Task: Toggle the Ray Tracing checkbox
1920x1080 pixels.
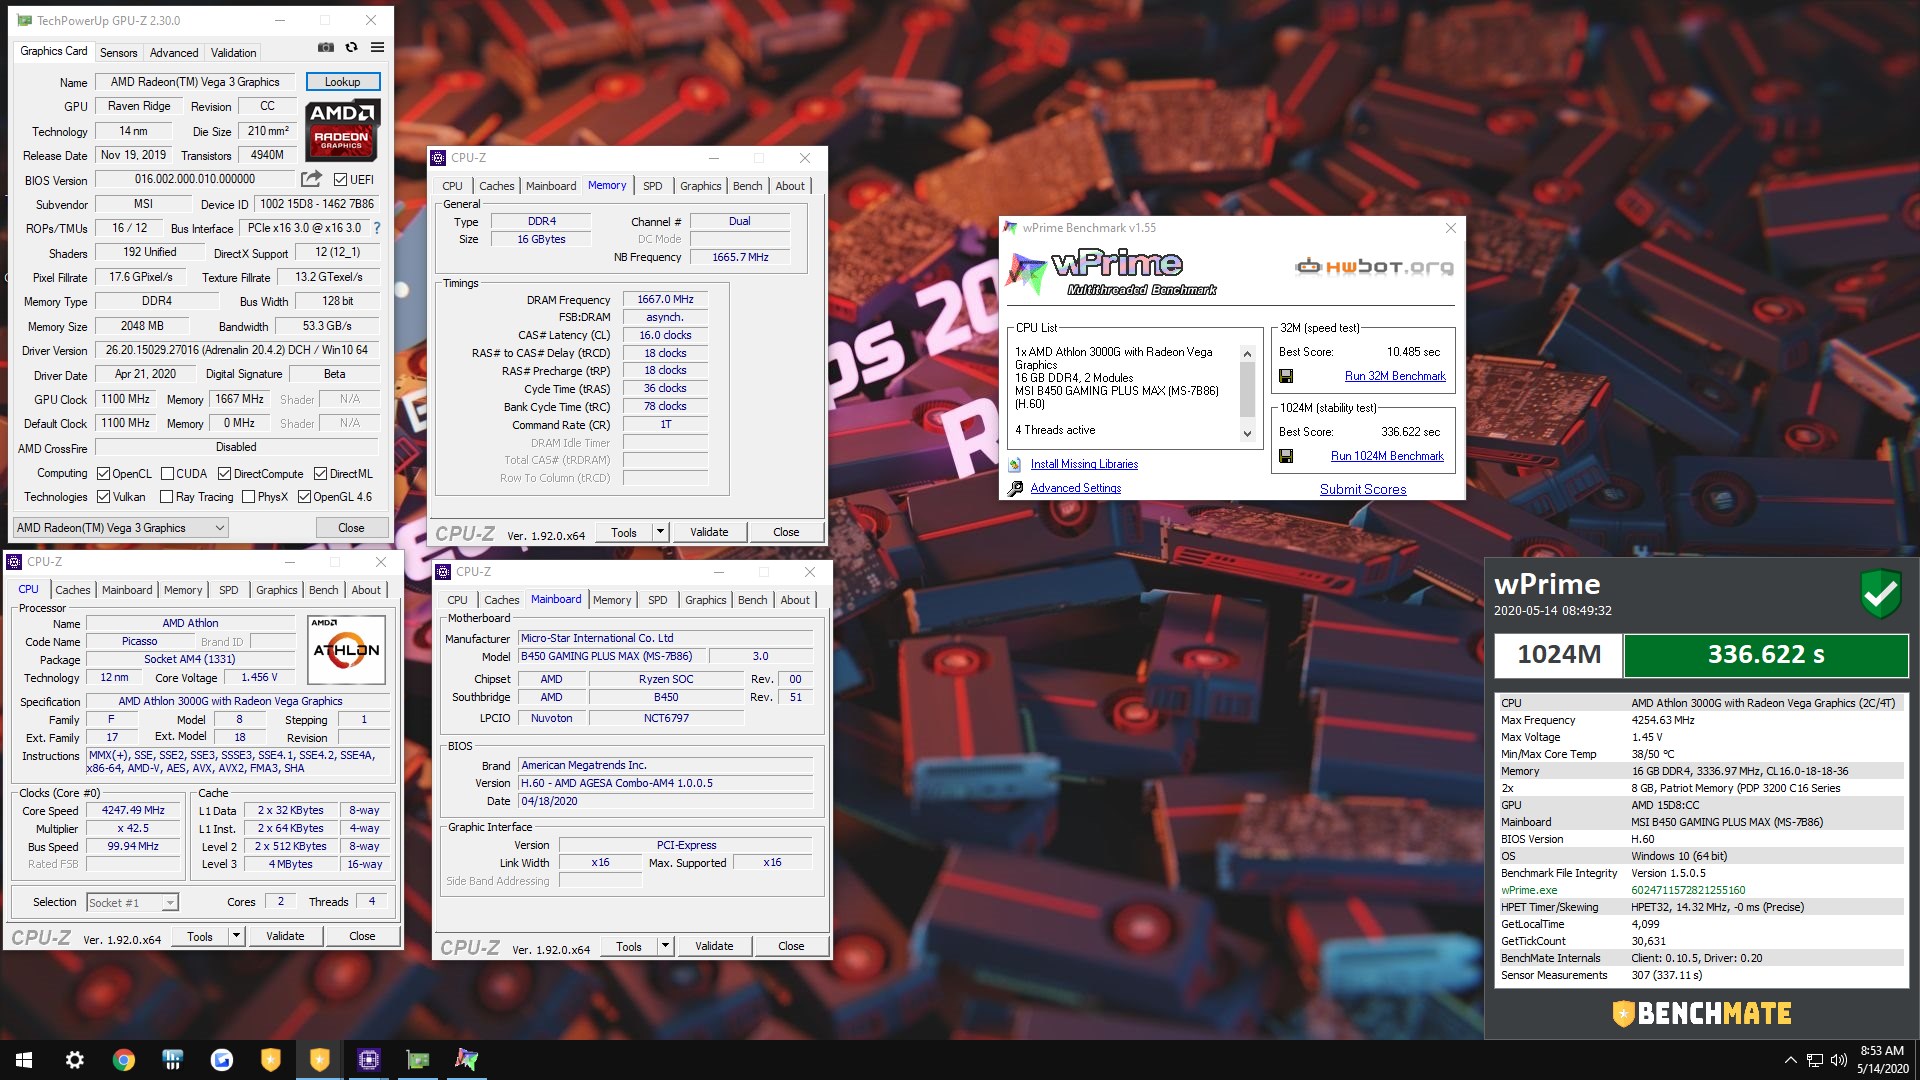Action: (x=167, y=497)
